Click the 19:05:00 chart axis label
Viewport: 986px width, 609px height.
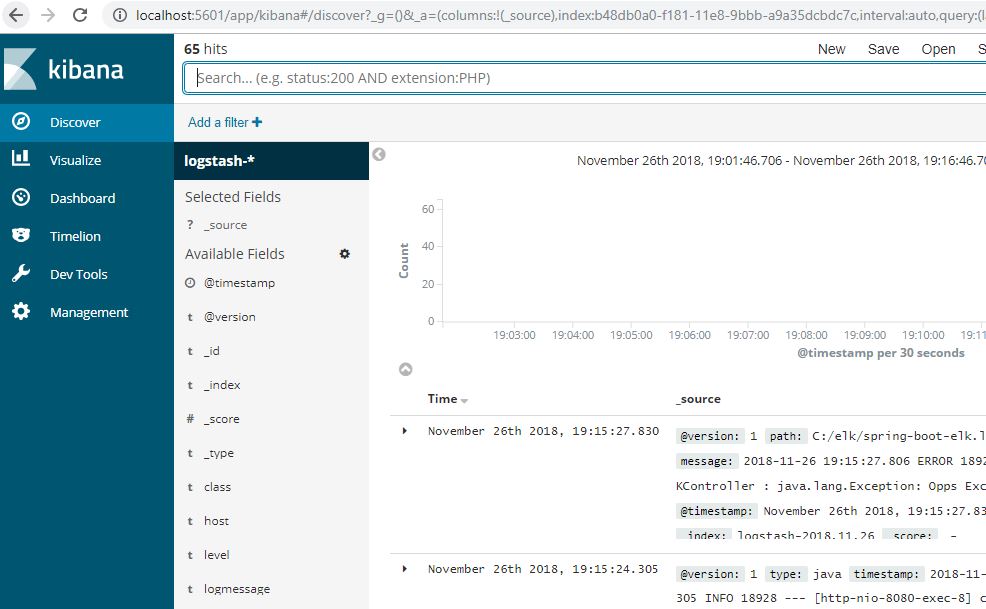click(x=631, y=335)
